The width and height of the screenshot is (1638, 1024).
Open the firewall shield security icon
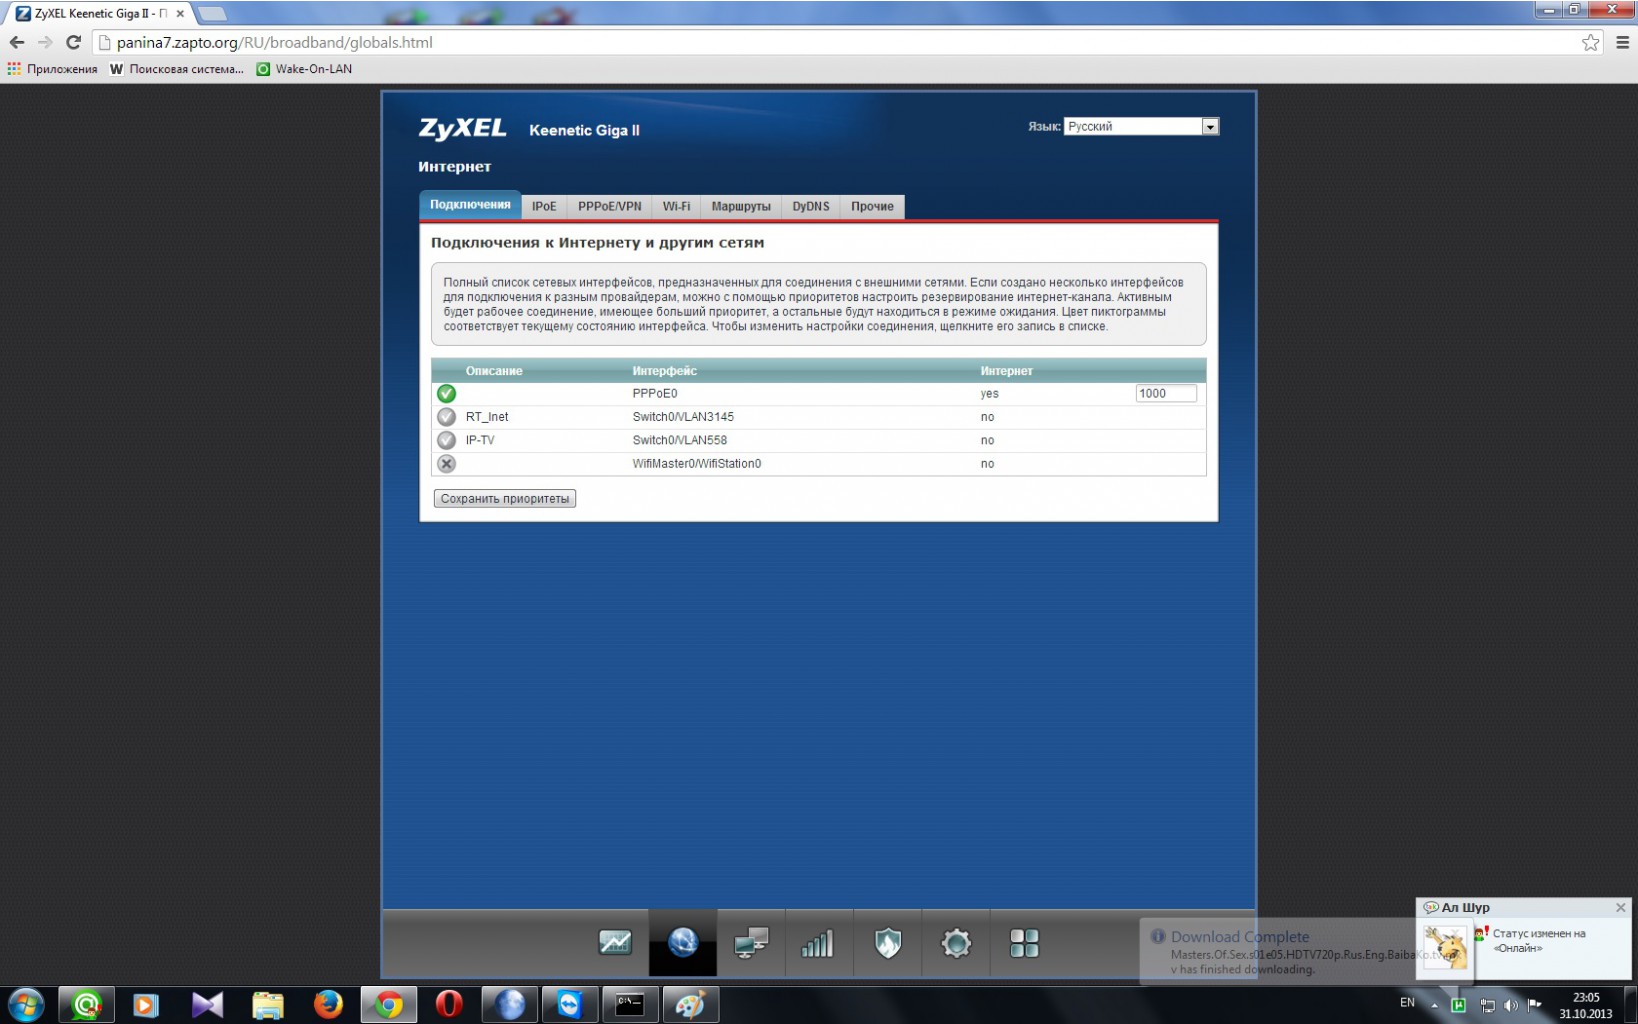point(887,943)
